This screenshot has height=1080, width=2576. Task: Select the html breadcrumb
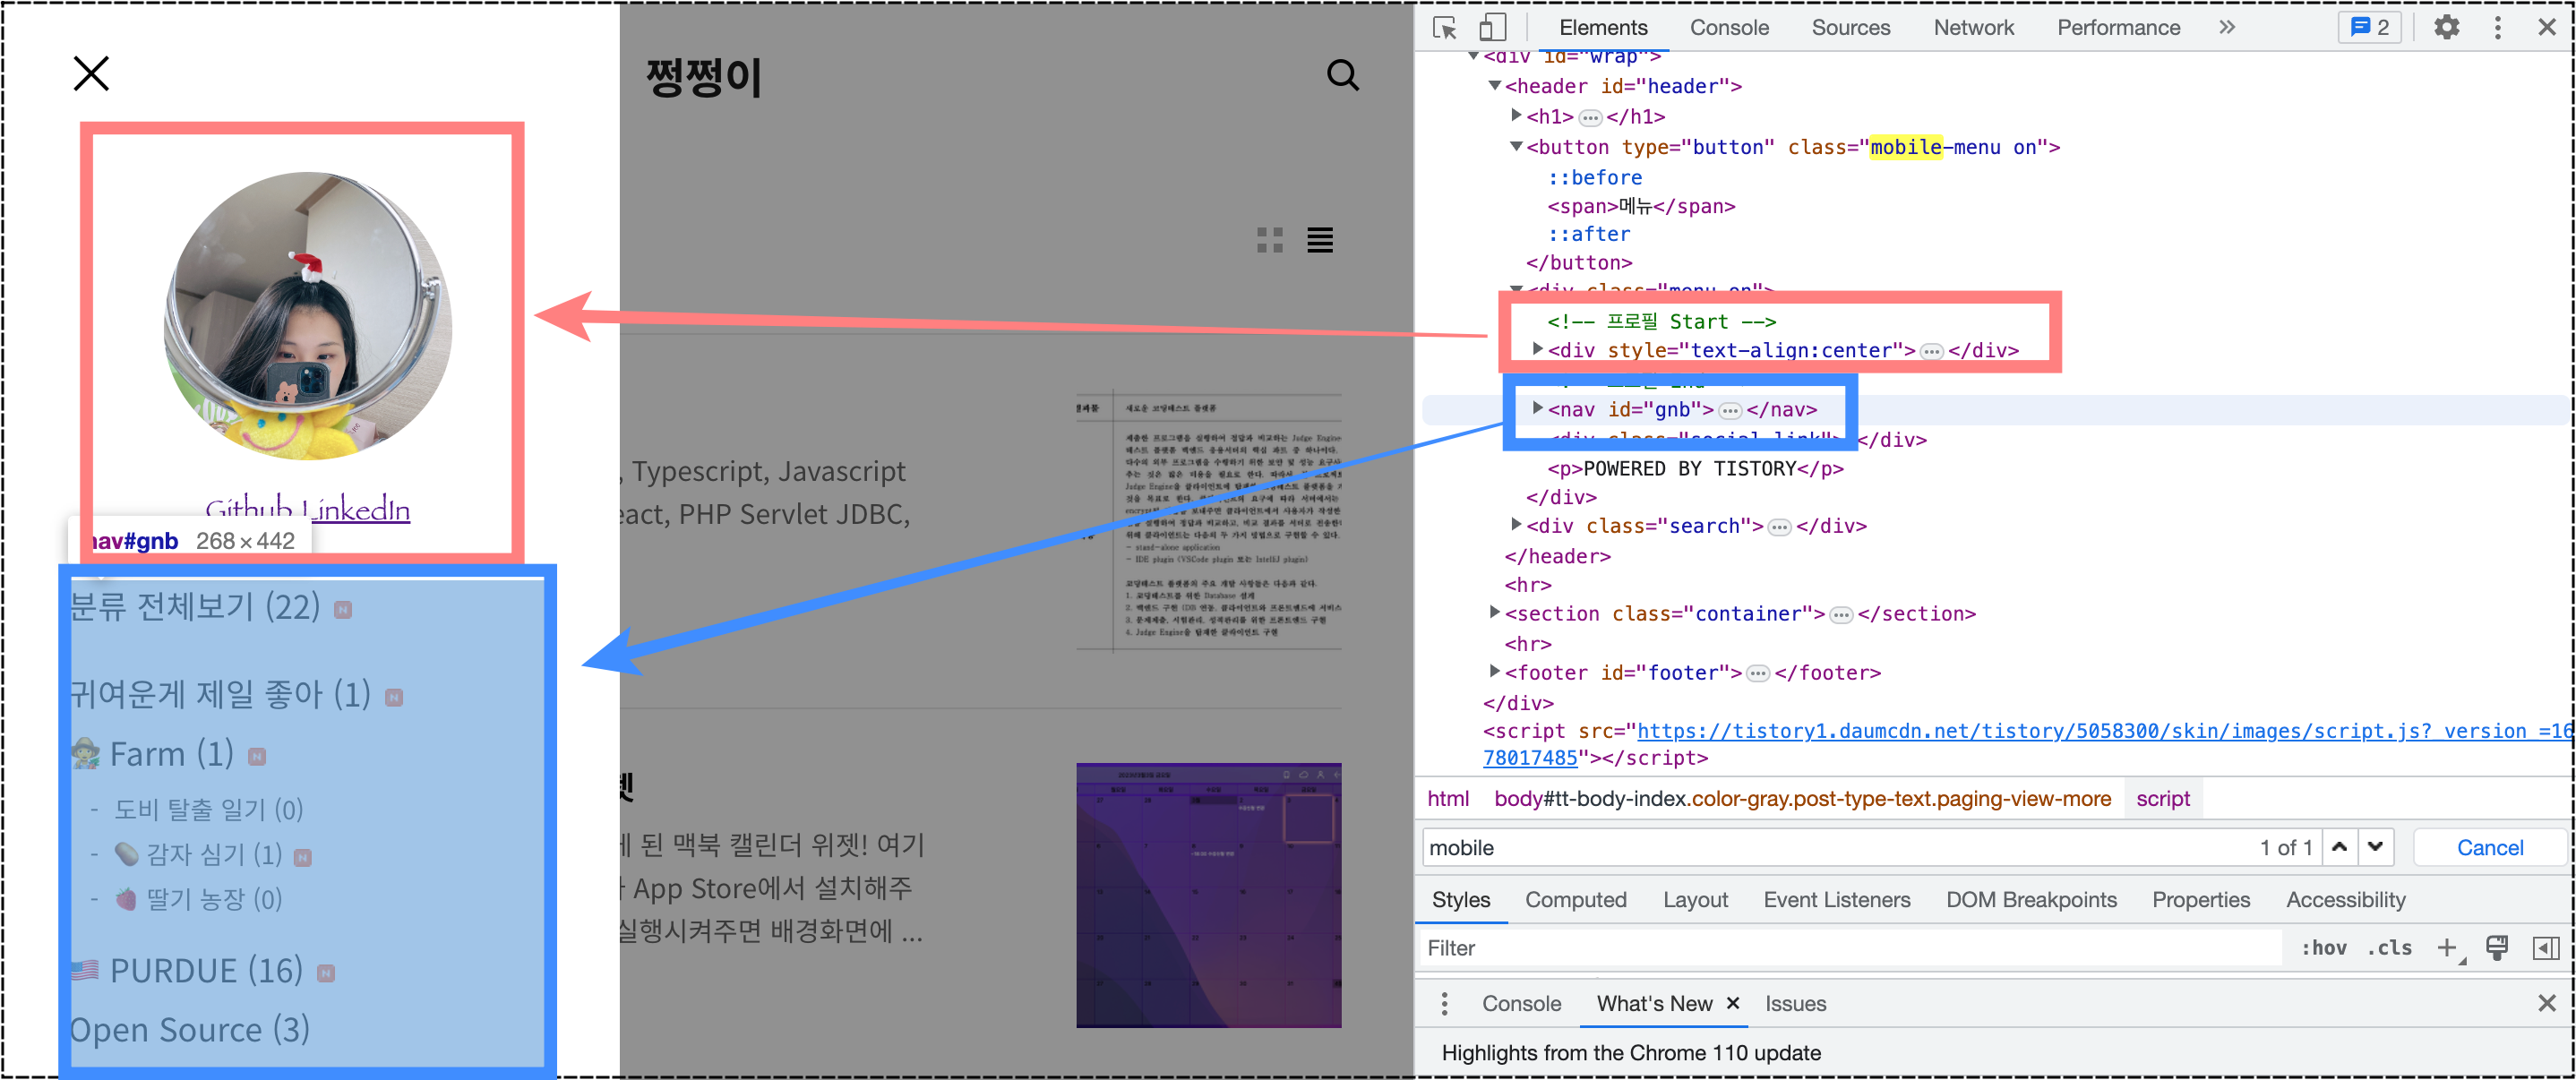(1447, 798)
